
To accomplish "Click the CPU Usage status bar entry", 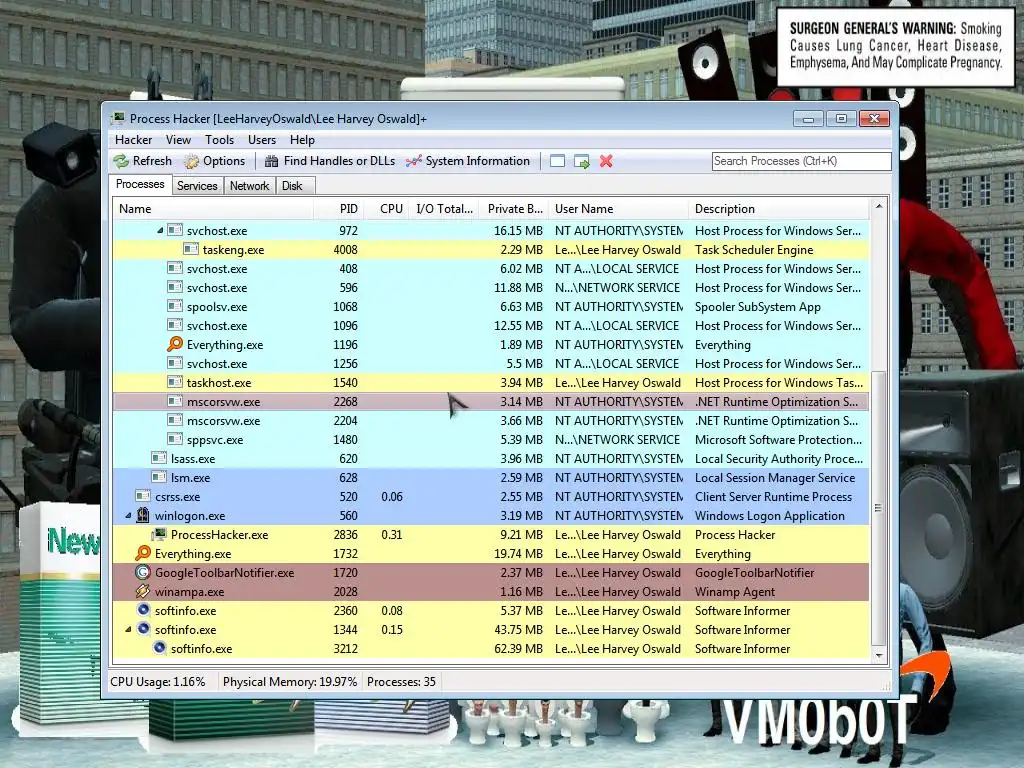I will pyautogui.click(x=158, y=681).
